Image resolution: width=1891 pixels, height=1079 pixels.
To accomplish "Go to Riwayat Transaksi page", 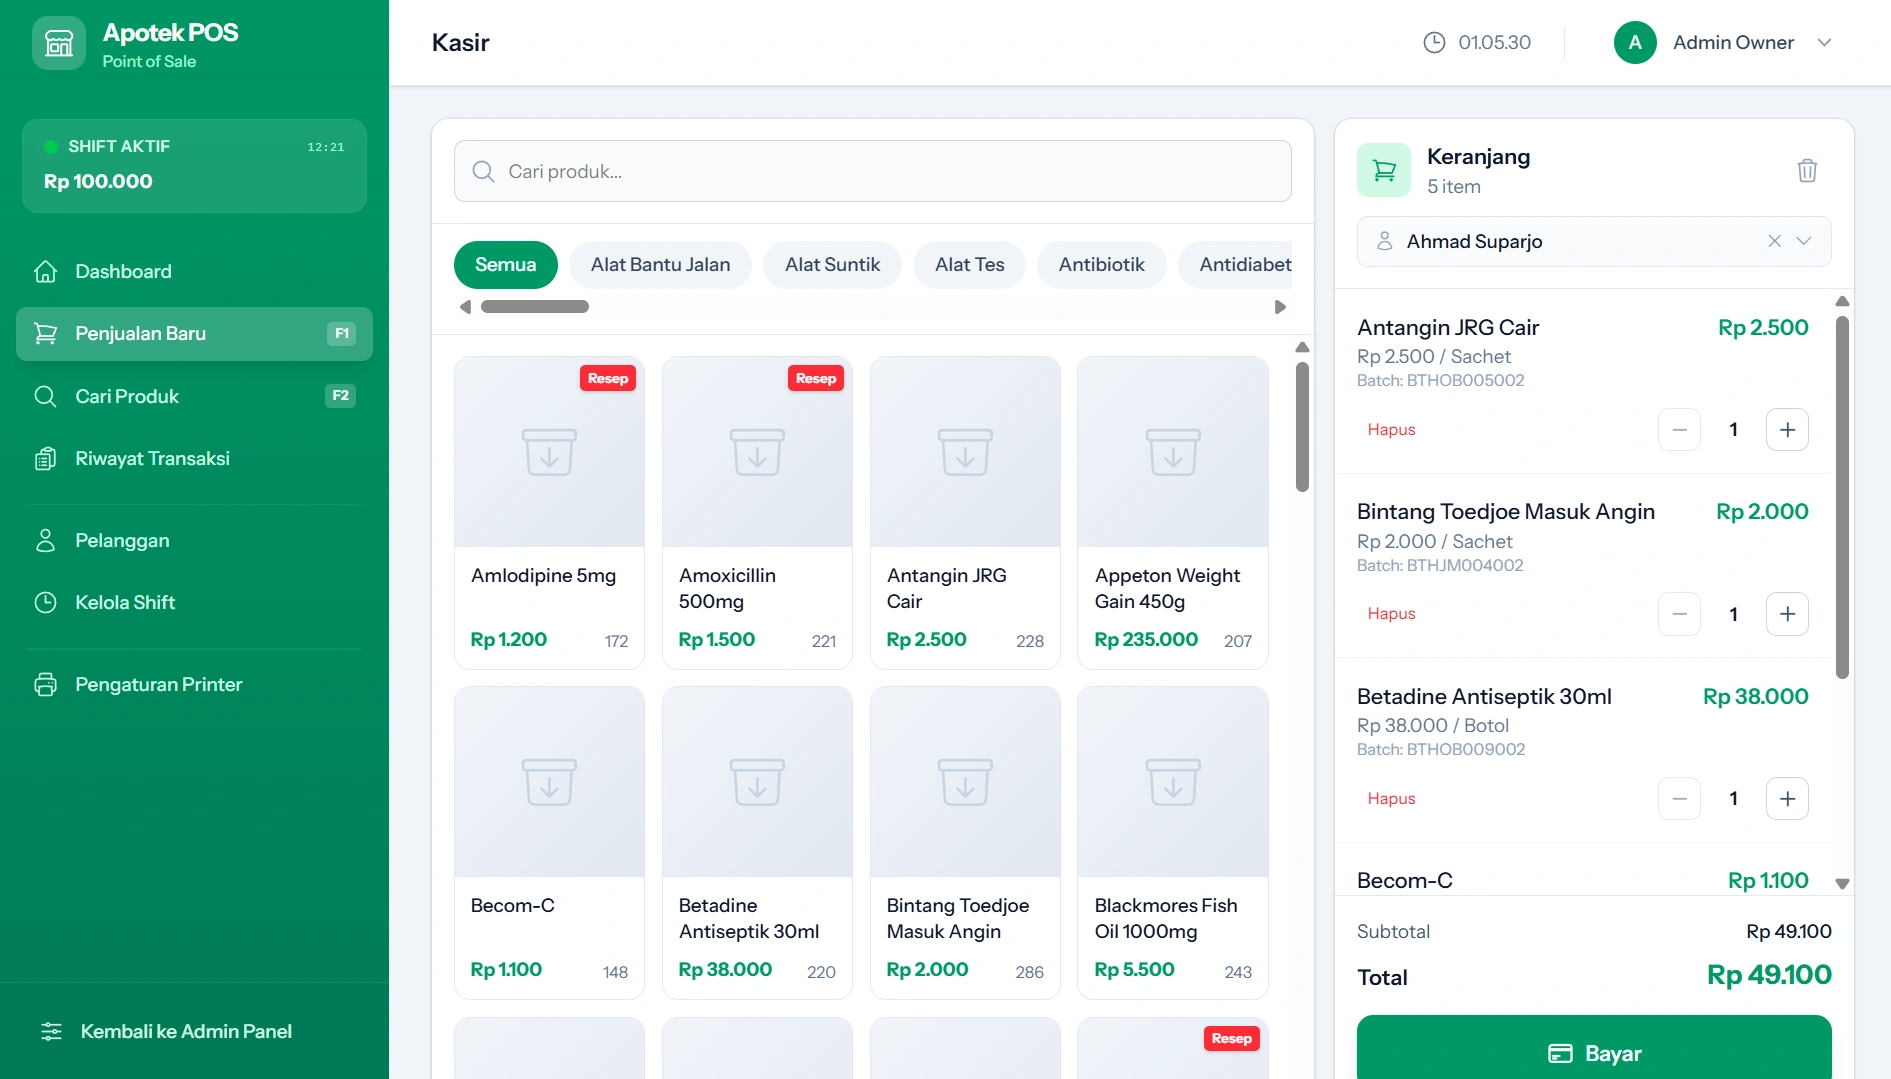I will click(194, 458).
